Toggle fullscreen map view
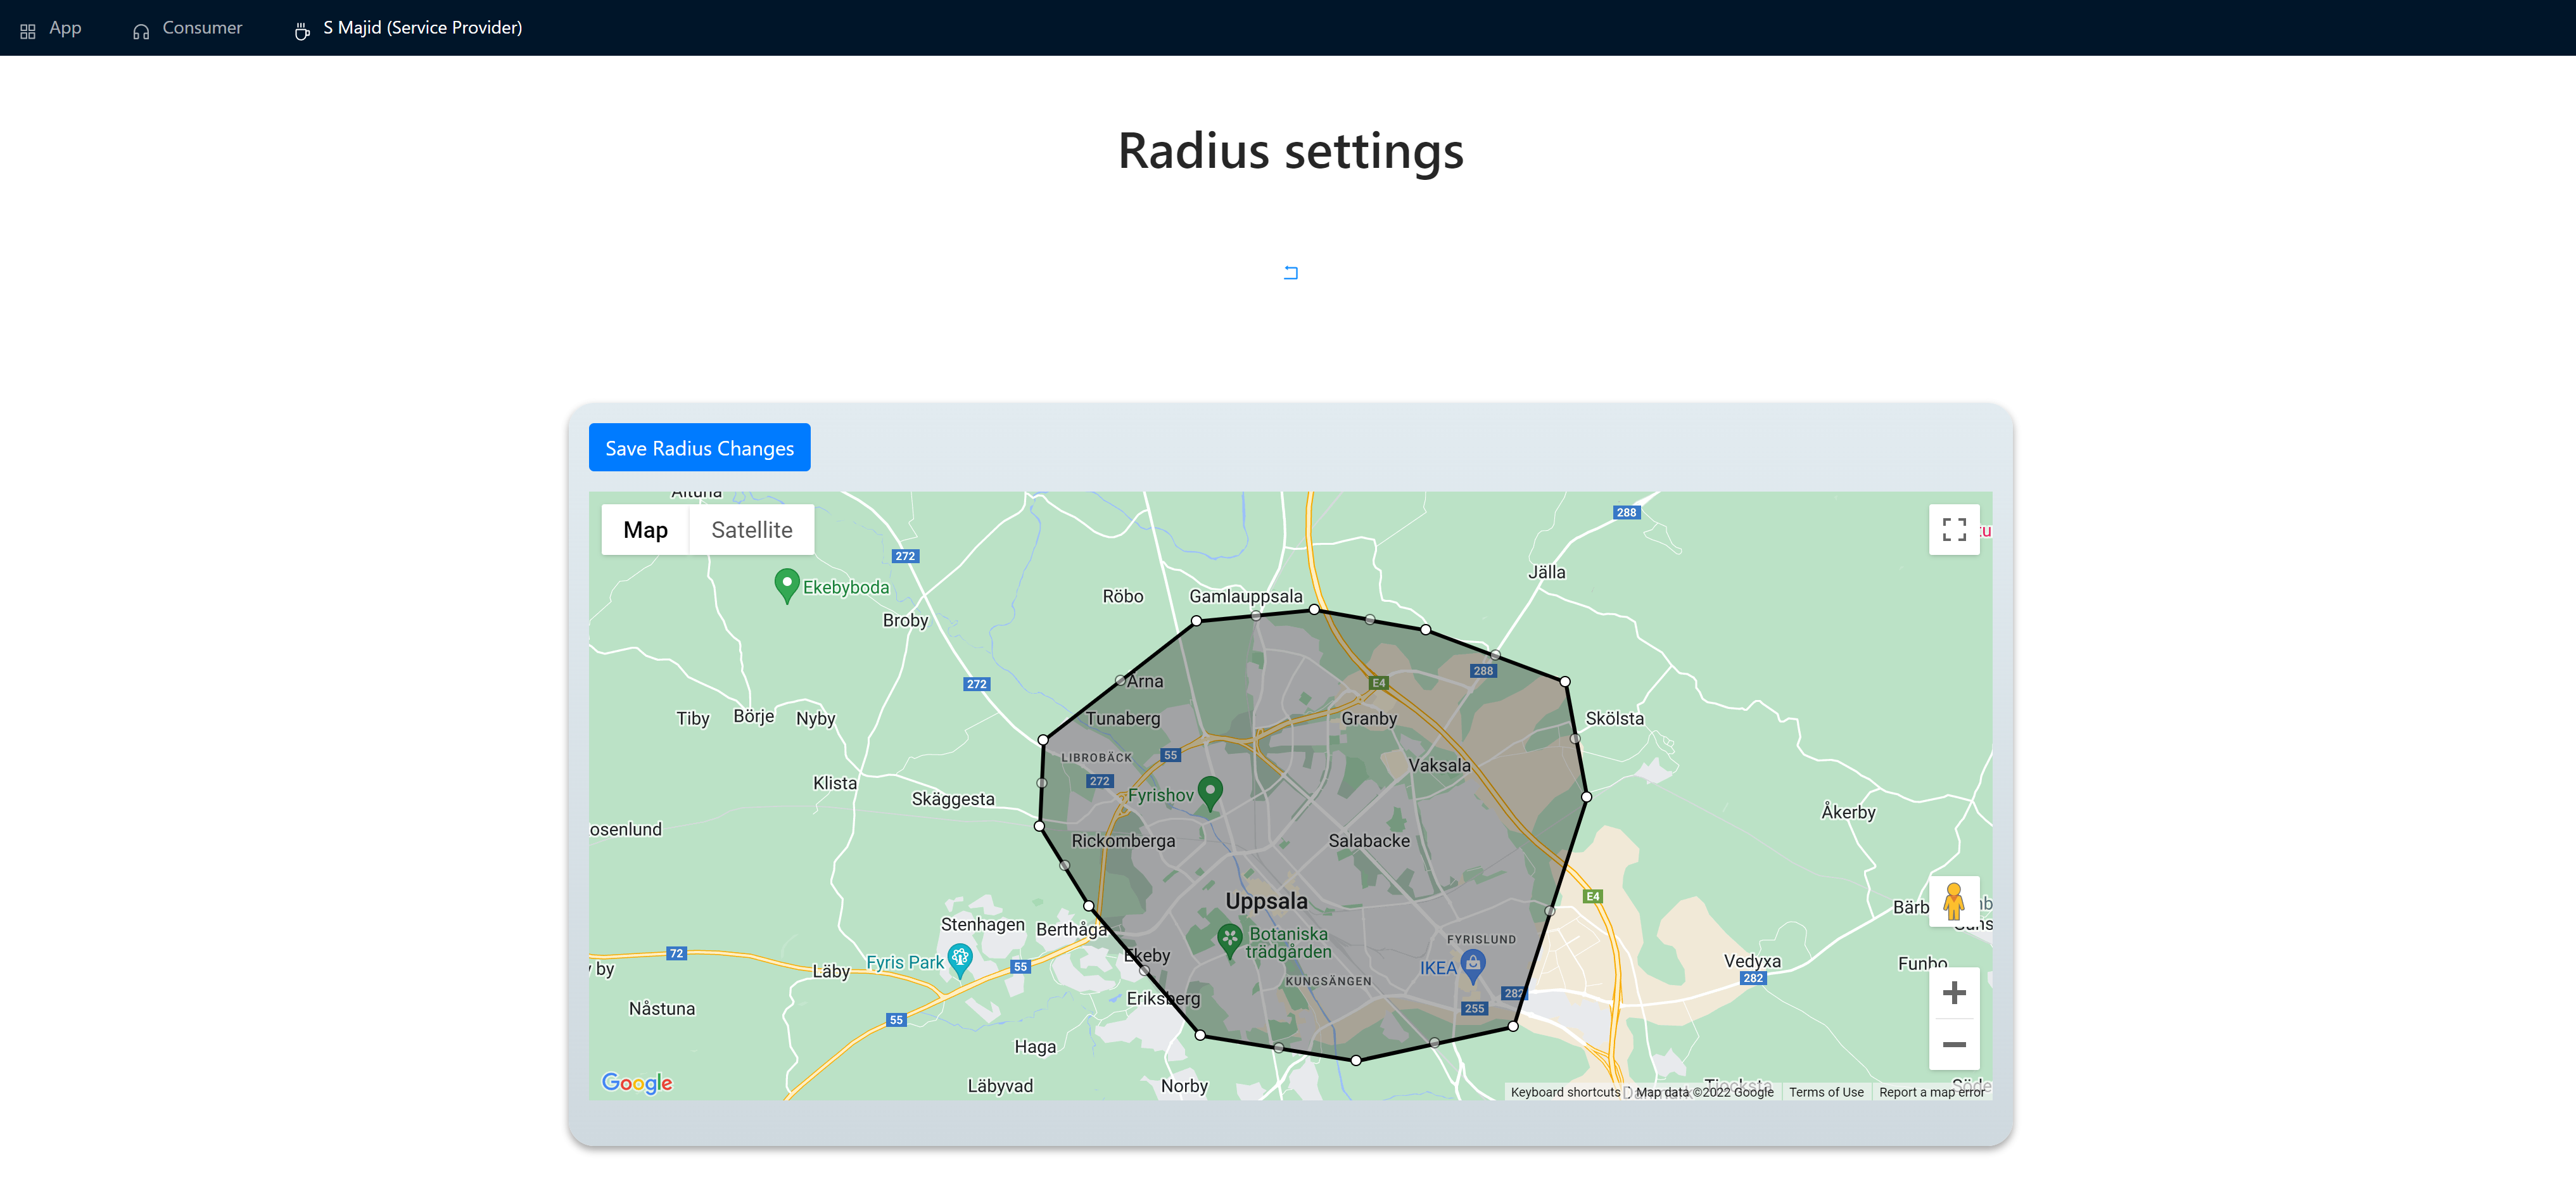 (1954, 529)
